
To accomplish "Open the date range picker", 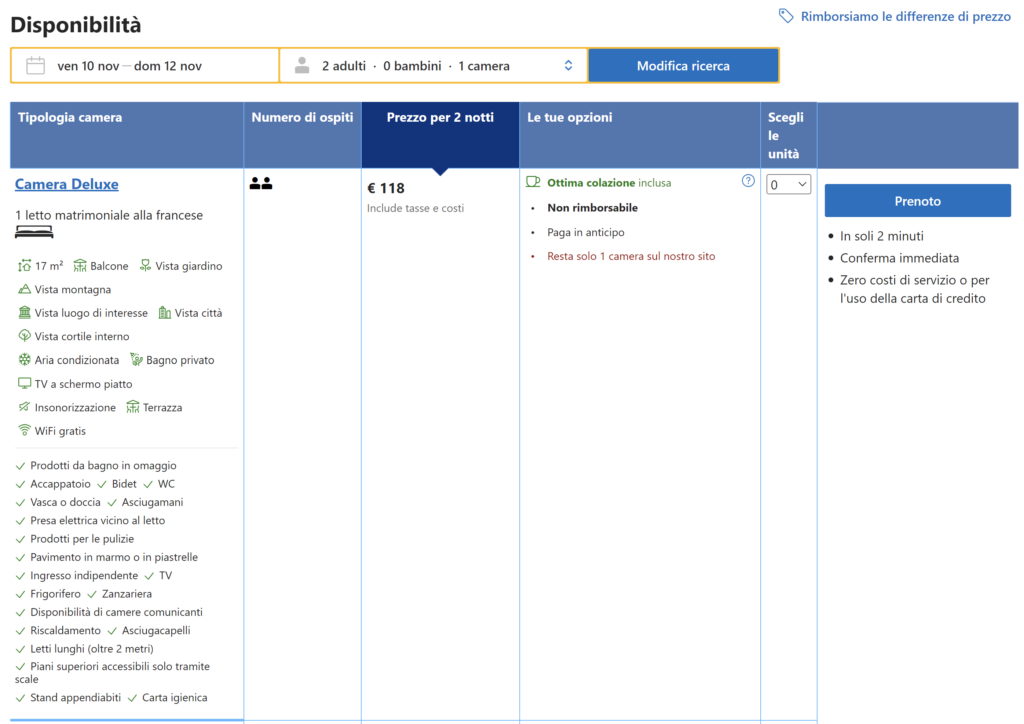I will [x=145, y=66].
